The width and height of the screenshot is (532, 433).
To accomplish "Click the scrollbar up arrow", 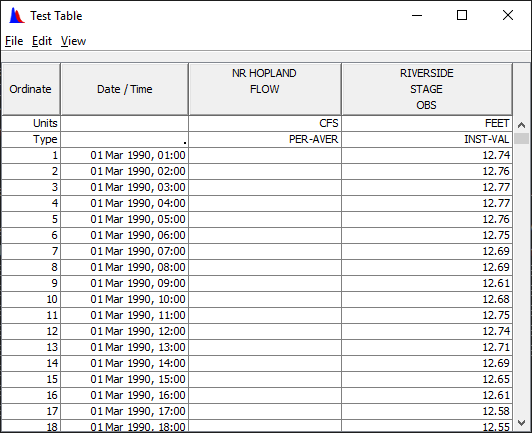I will point(521,125).
